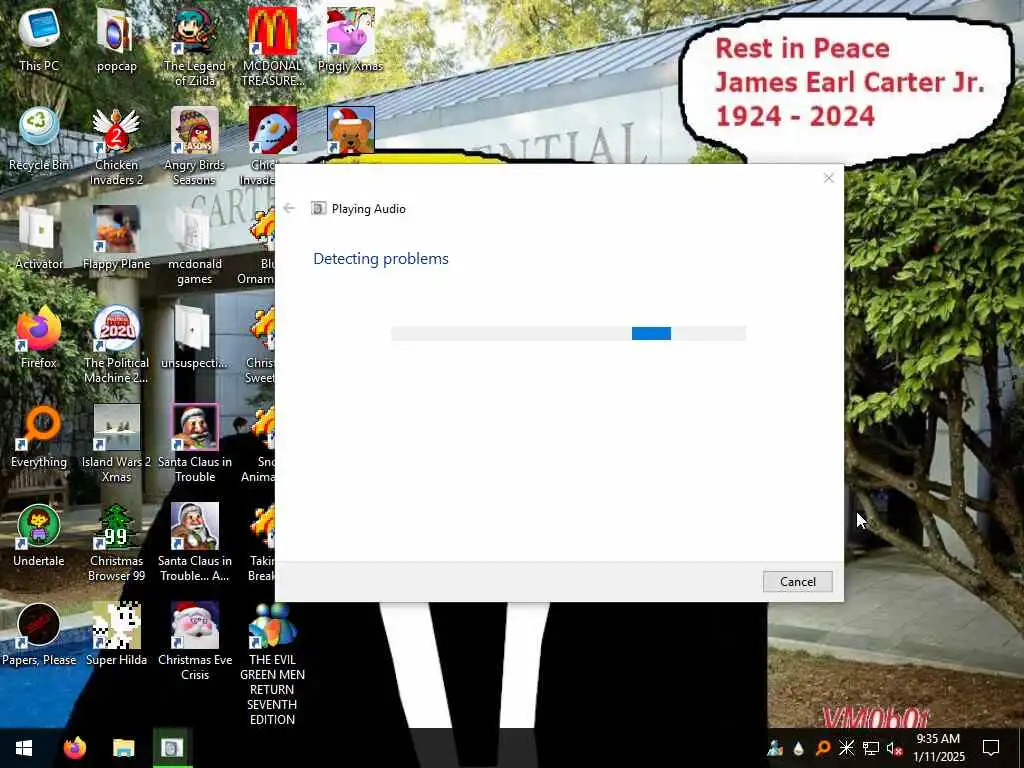Select the MCDONAL TREASURE shortcut
Image resolution: width=1024 pixels, height=768 pixels.
pyautogui.click(x=272, y=47)
